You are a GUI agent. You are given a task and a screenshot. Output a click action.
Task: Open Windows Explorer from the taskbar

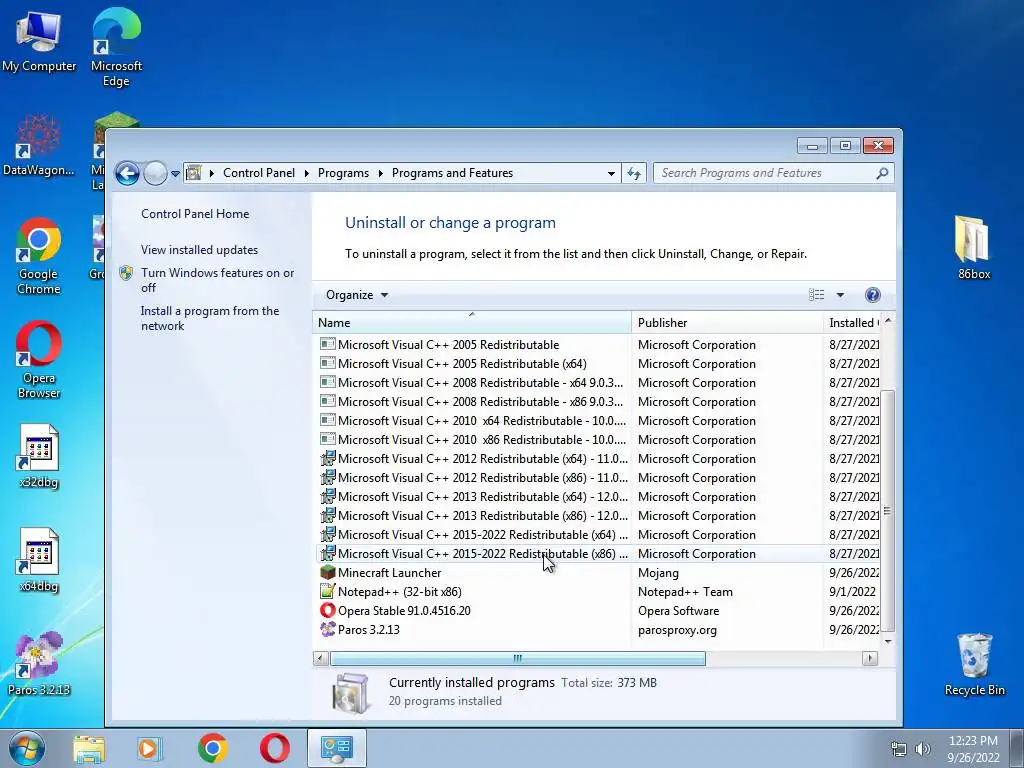(89, 749)
